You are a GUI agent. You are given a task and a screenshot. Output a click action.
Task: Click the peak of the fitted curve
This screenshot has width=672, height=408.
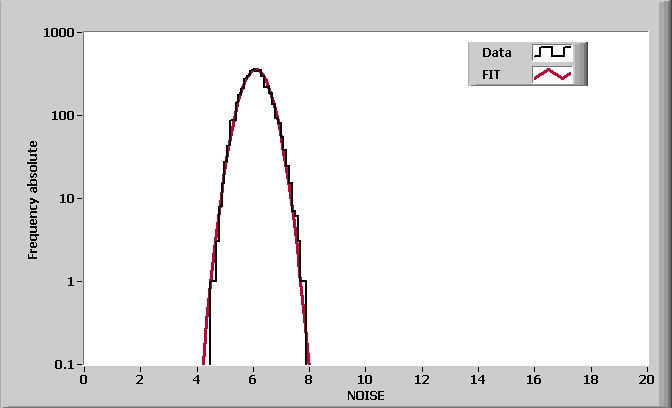coord(256,70)
